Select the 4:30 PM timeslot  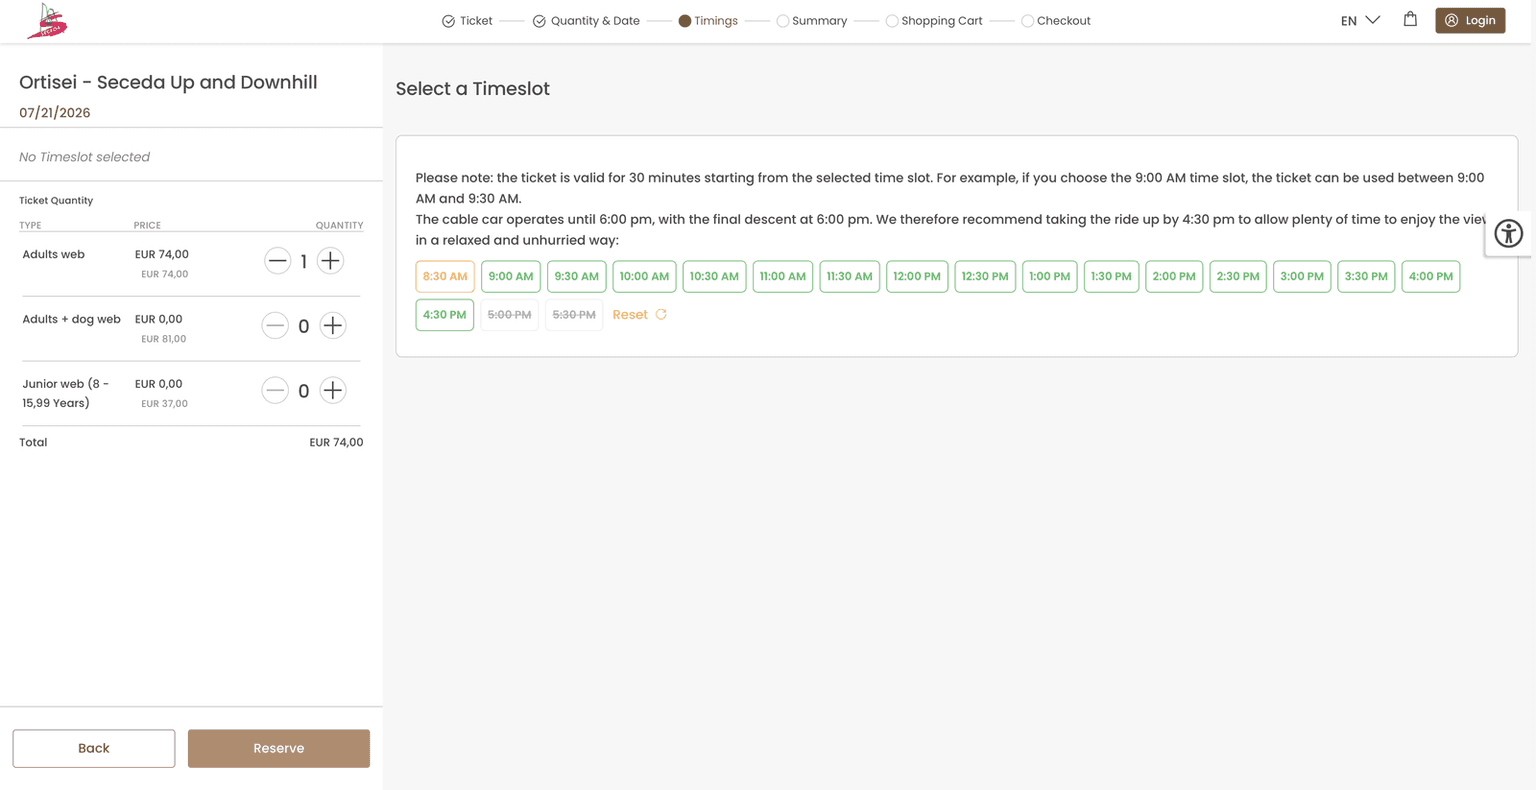[x=445, y=315]
